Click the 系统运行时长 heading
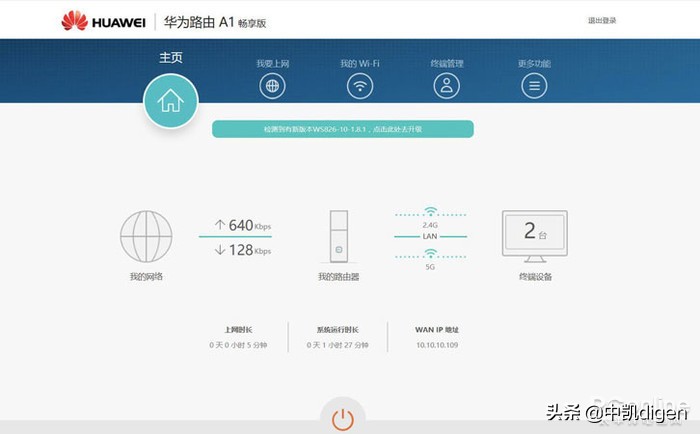This screenshot has width=700, height=434. [x=338, y=330]
